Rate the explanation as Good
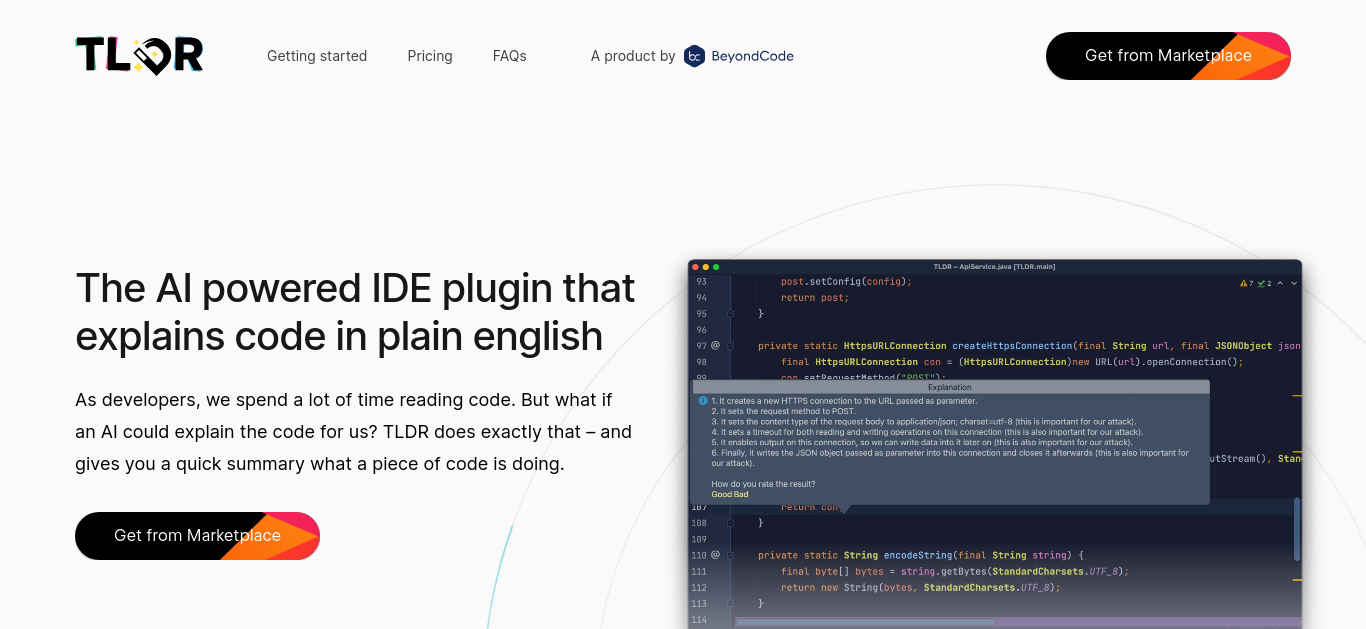 [721, 494]
